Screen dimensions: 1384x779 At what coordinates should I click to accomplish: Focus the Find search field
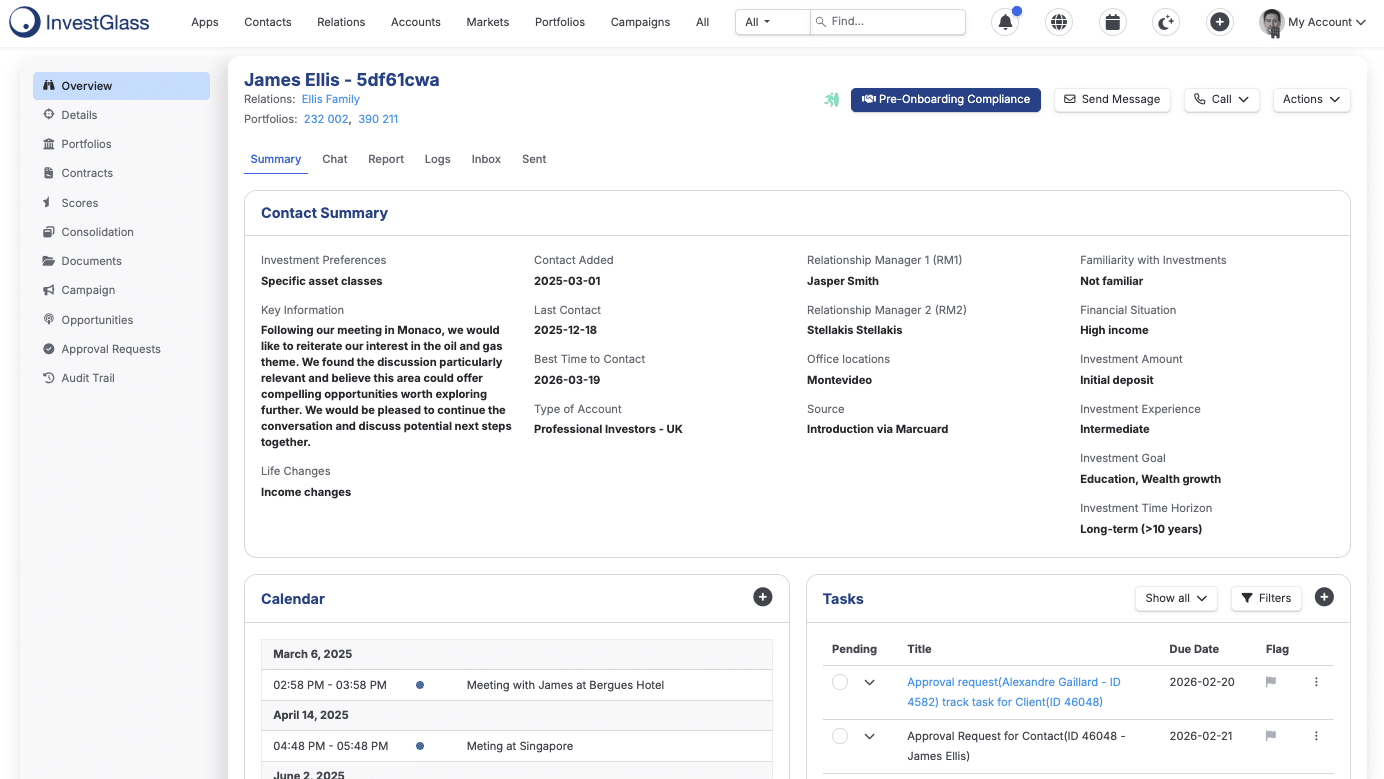tap(888, 21)
